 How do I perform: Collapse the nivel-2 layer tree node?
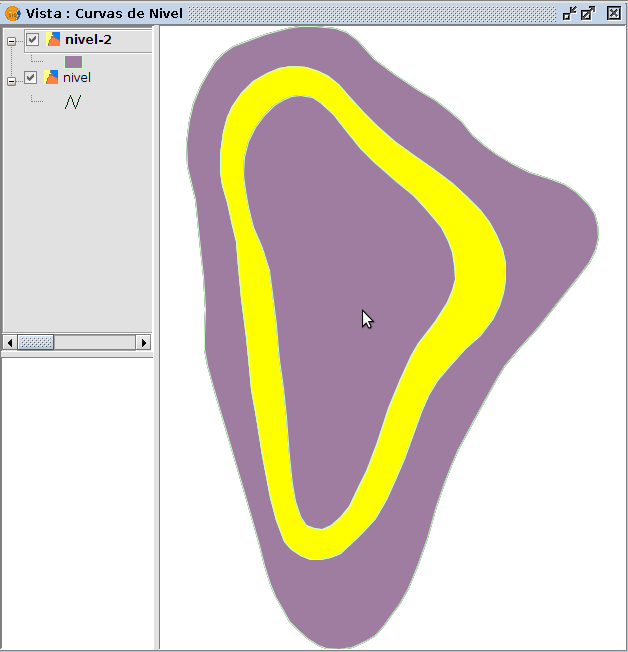point(12,41)
